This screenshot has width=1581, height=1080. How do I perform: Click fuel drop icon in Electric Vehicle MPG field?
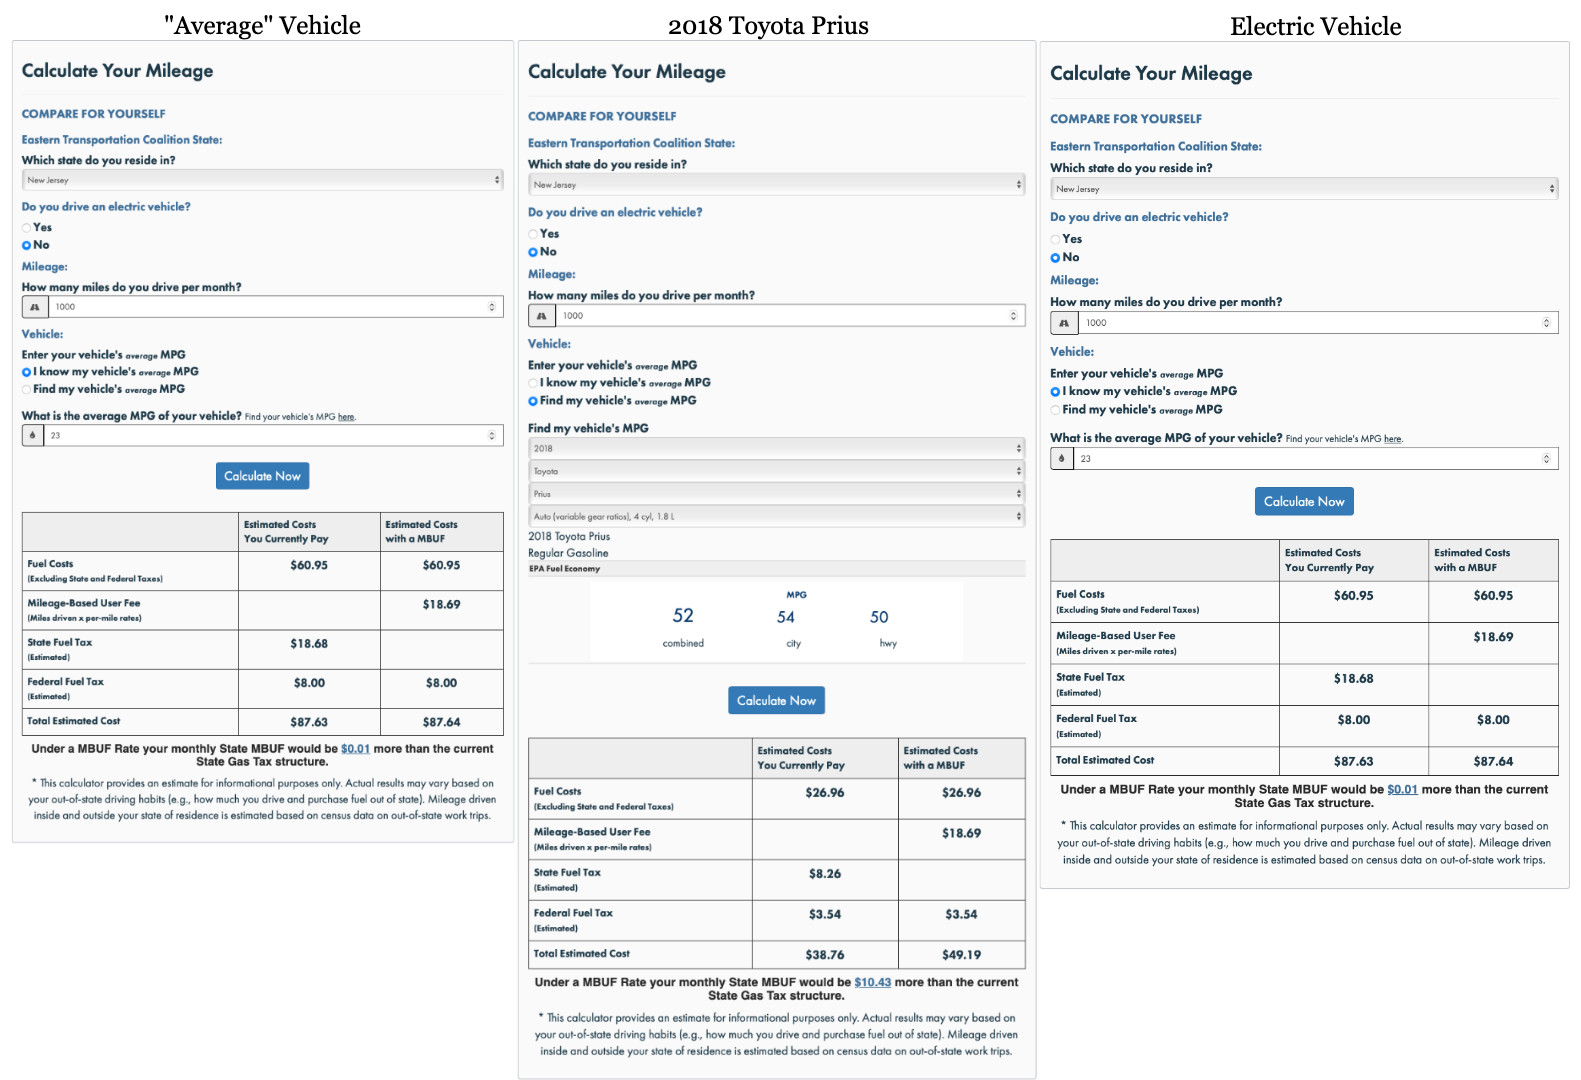(x=1062, y=458)
